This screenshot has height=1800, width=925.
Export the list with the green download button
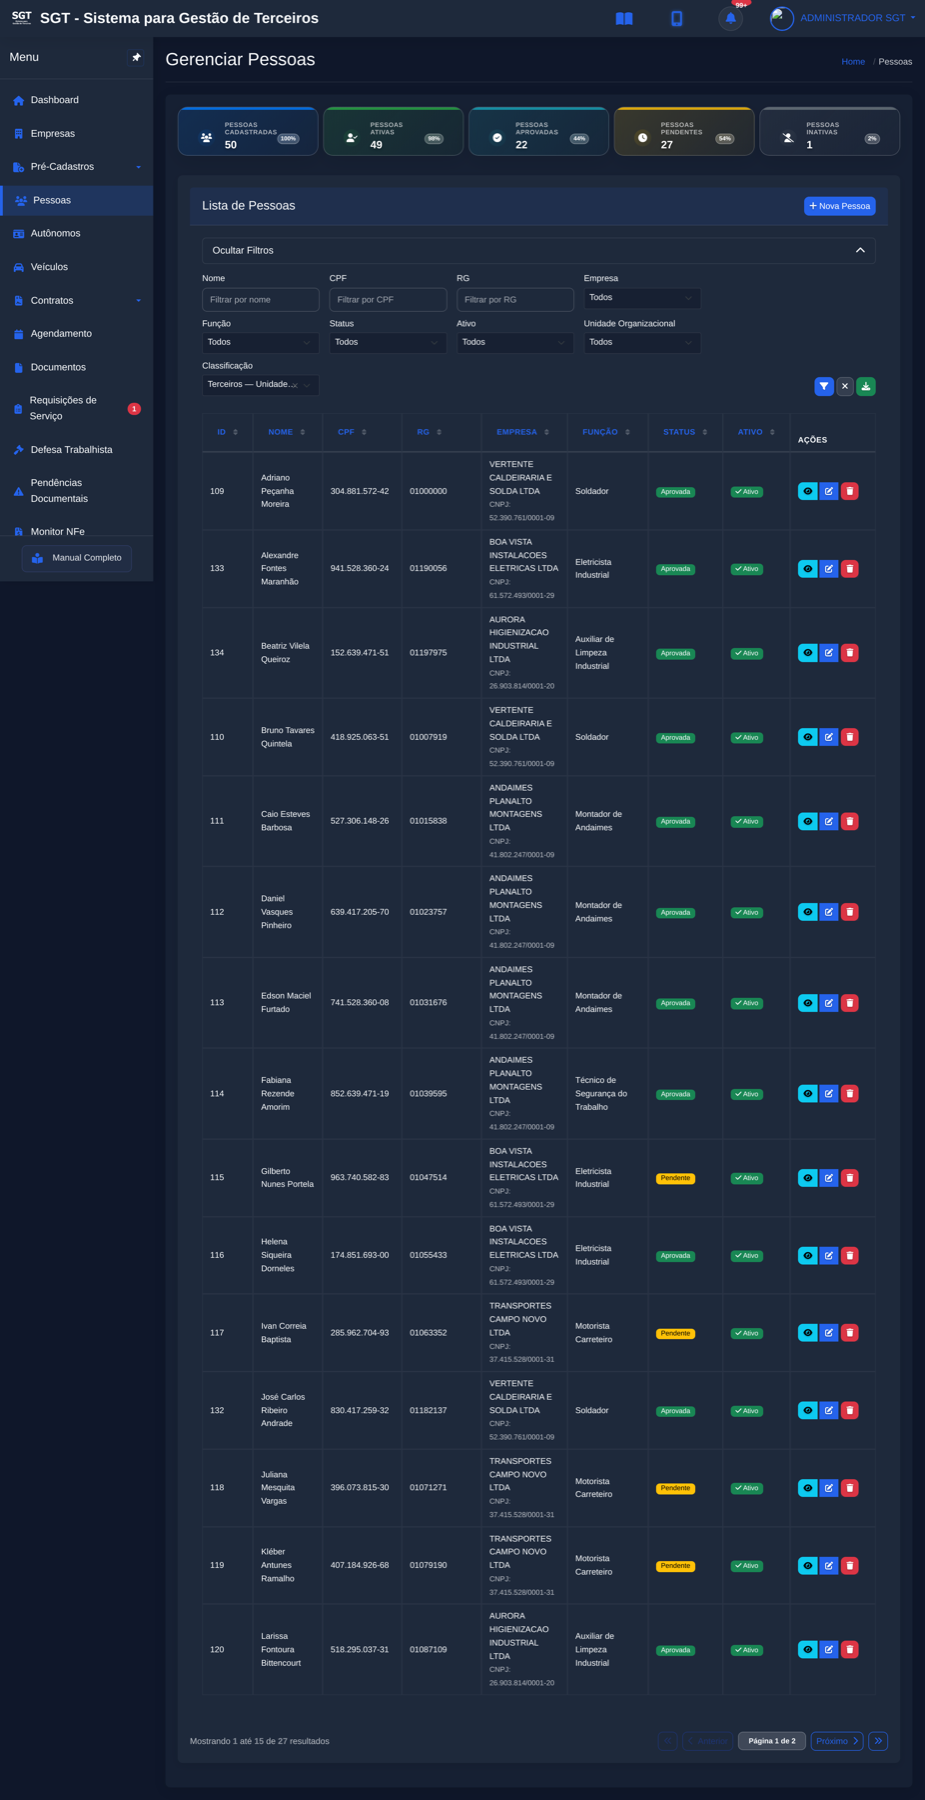point(866,386)
